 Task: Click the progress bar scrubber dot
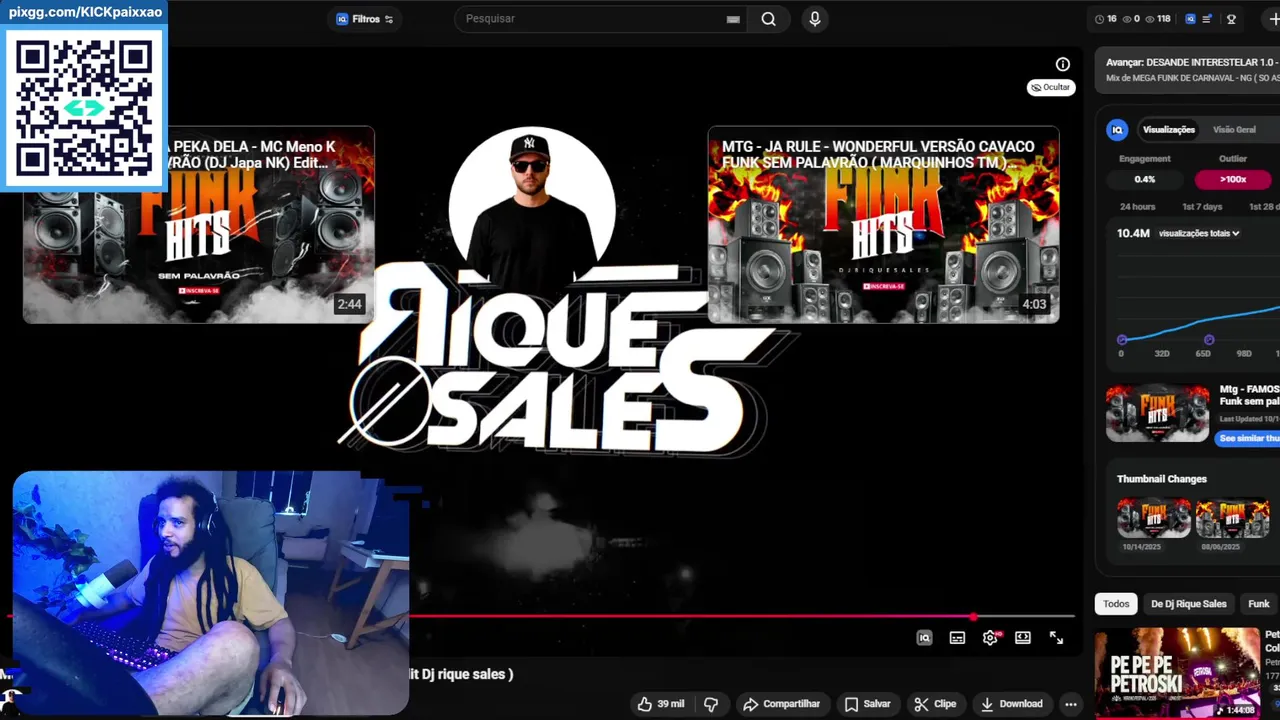click(974, 616)
